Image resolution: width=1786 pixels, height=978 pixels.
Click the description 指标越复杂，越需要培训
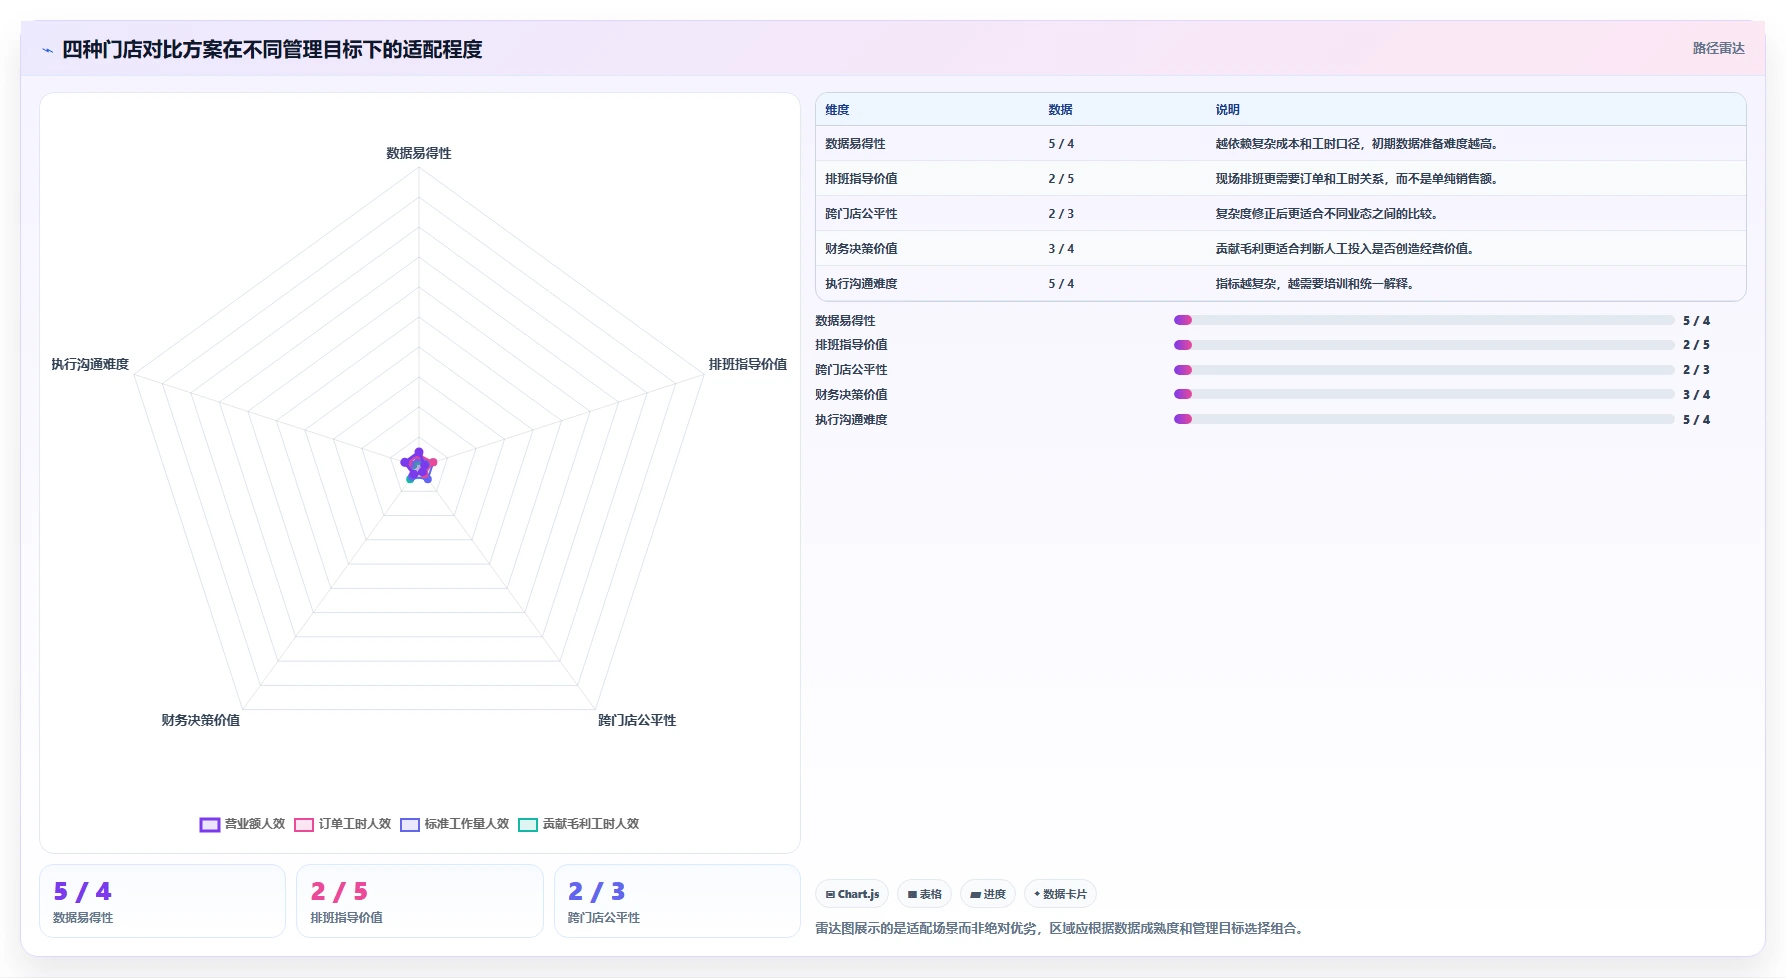tap(1315, 284)
